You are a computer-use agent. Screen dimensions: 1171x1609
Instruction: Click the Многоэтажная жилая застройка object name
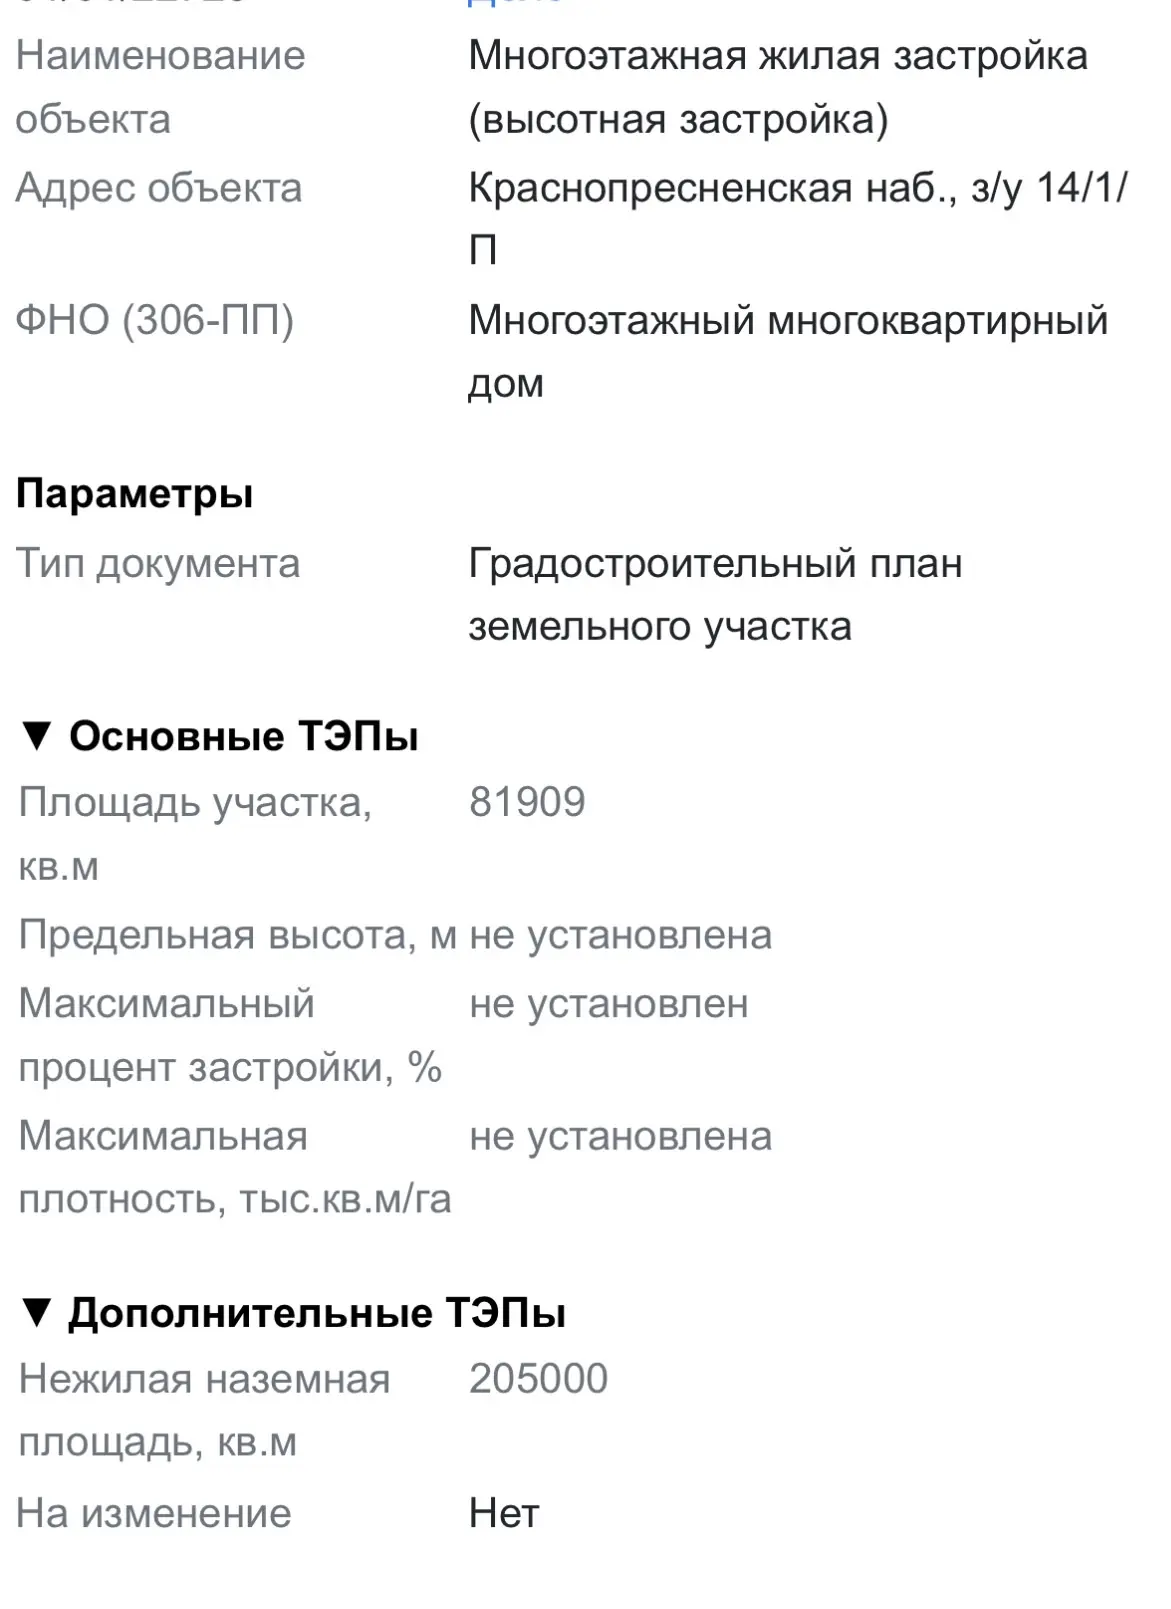(777, 87)
